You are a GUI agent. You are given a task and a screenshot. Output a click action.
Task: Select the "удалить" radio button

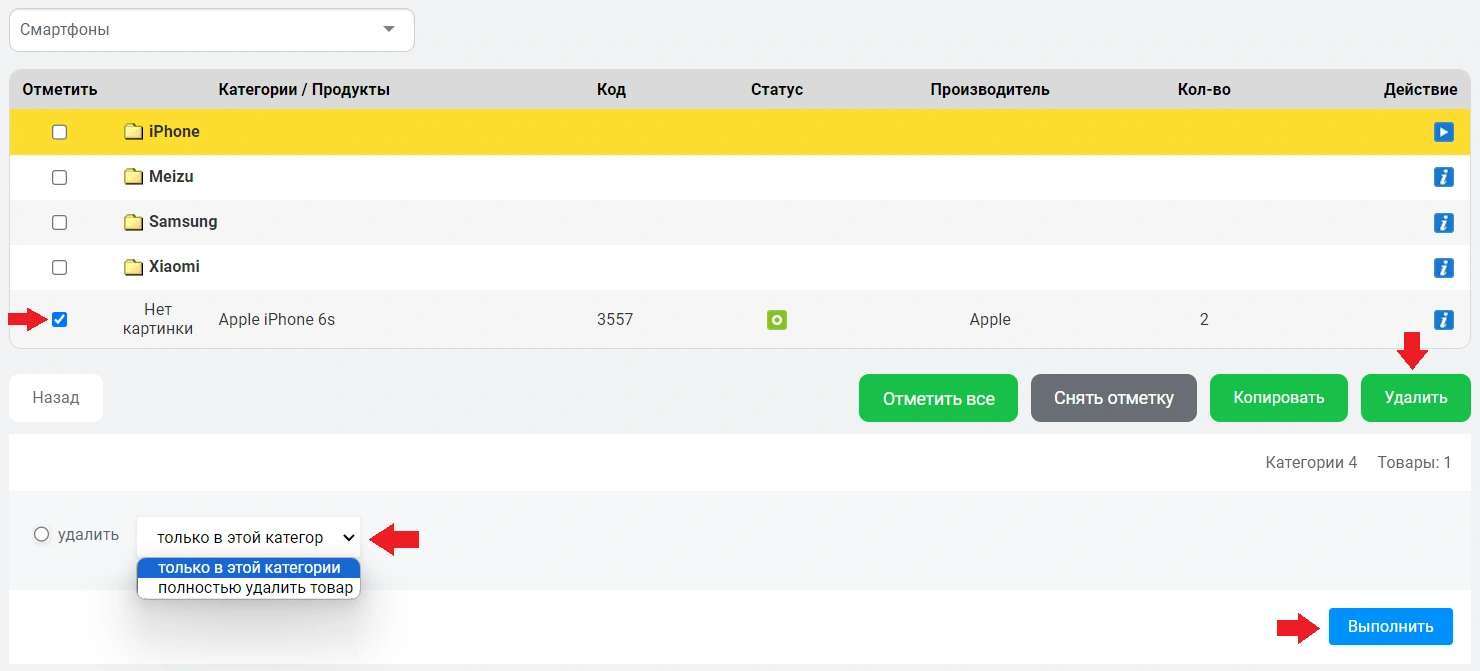(42, 535)
